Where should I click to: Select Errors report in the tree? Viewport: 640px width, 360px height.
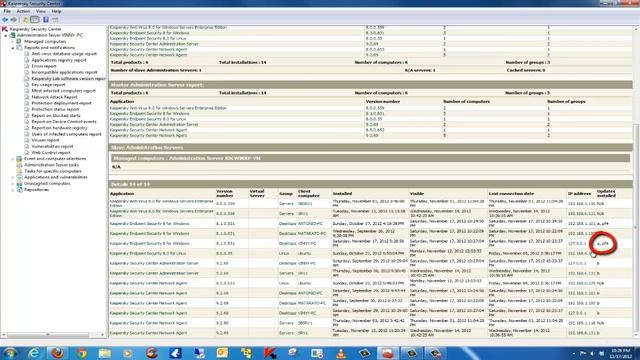point(44,66)
